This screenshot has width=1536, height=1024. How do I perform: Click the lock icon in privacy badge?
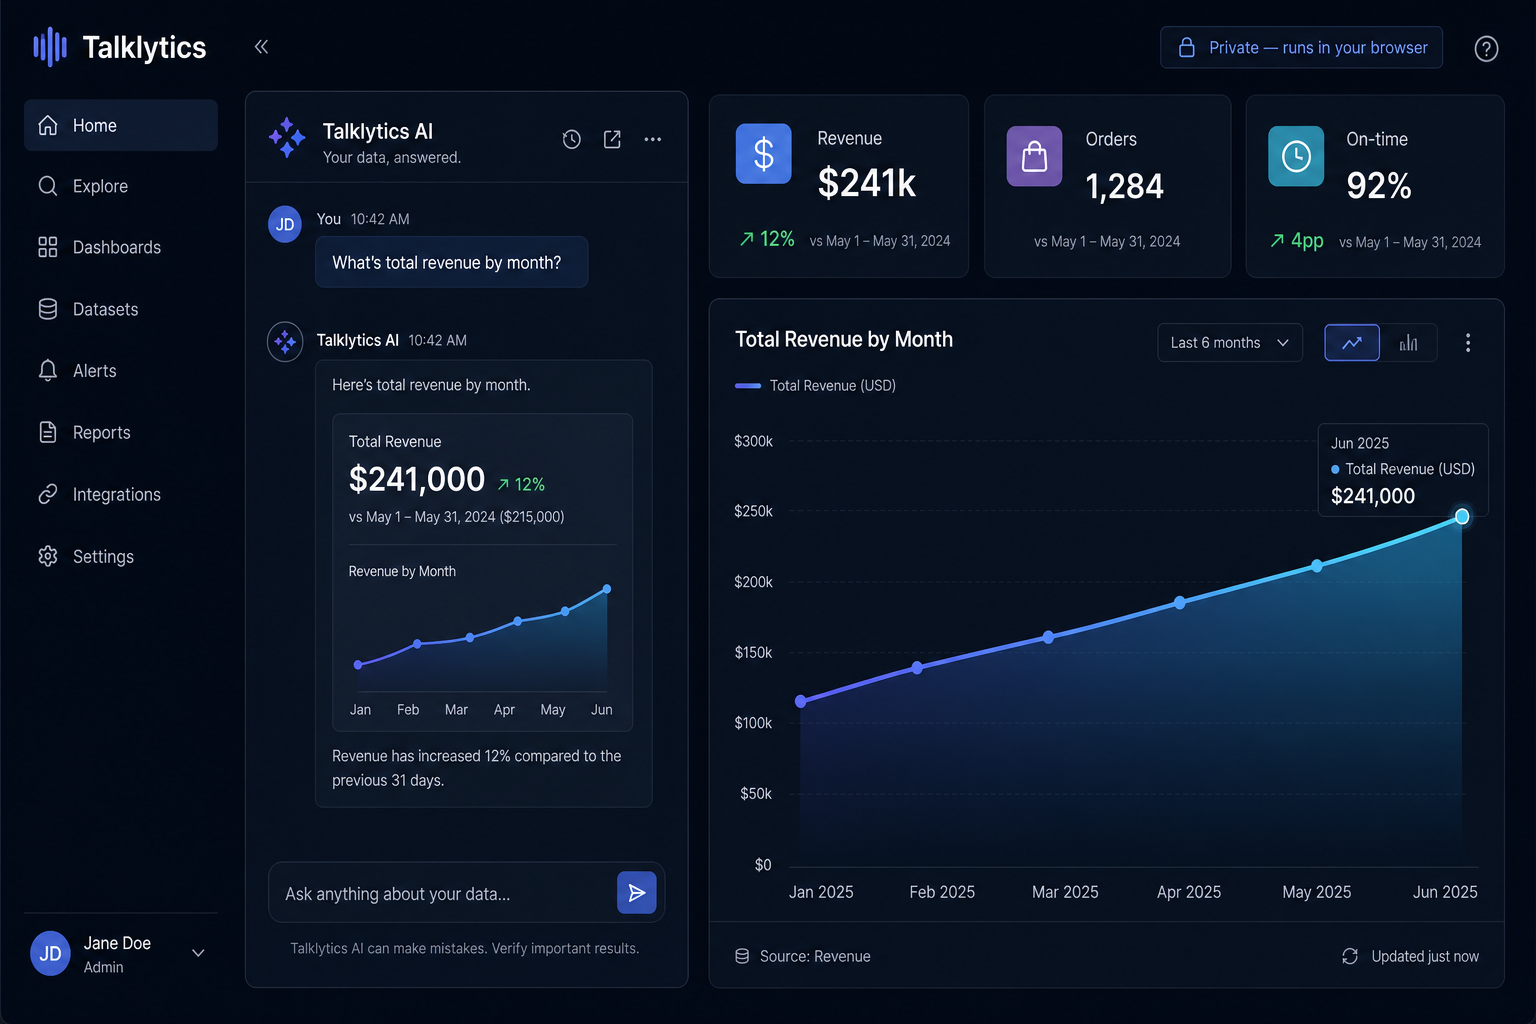1187,48
